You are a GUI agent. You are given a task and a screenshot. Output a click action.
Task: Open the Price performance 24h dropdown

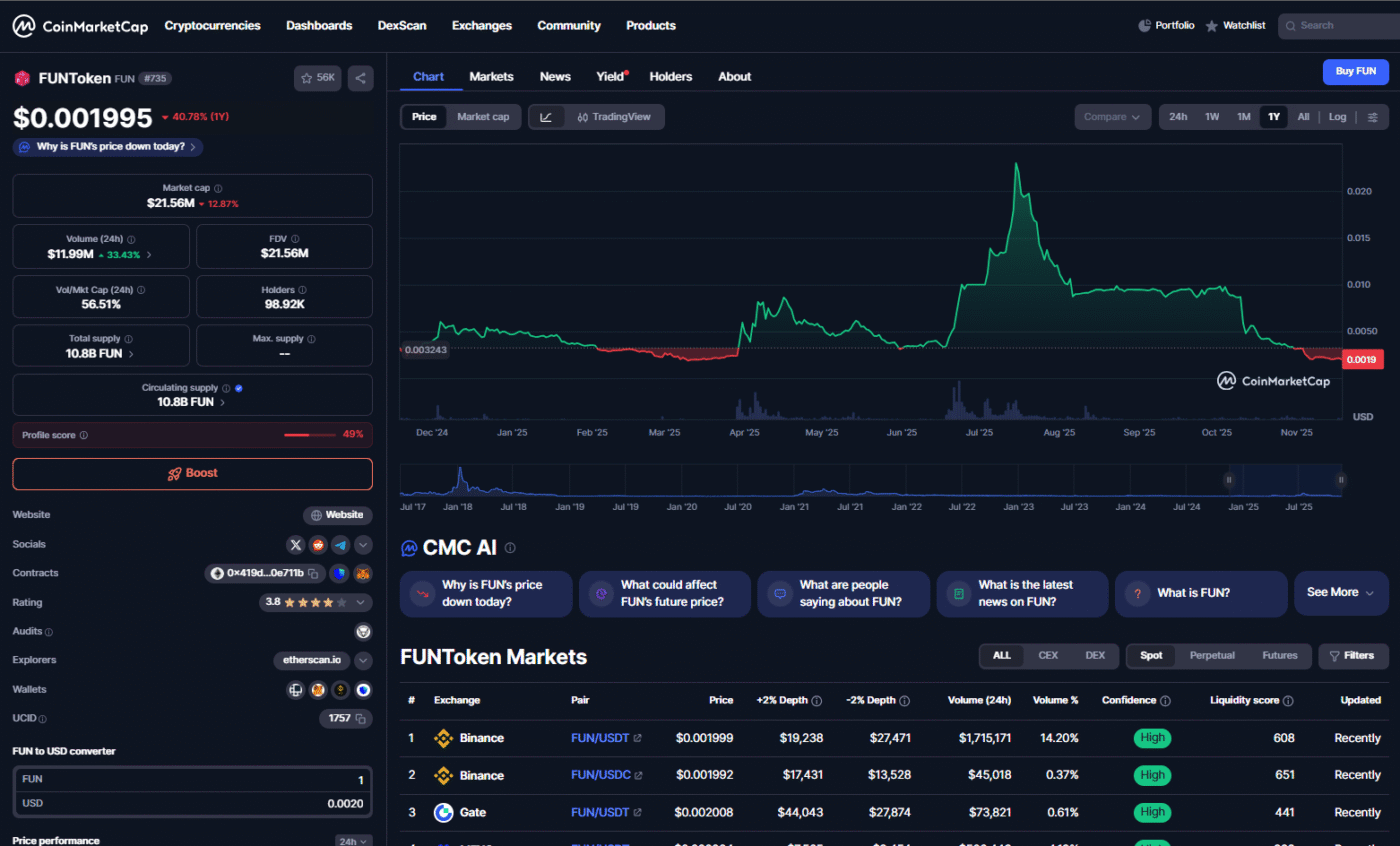point(353,841)
